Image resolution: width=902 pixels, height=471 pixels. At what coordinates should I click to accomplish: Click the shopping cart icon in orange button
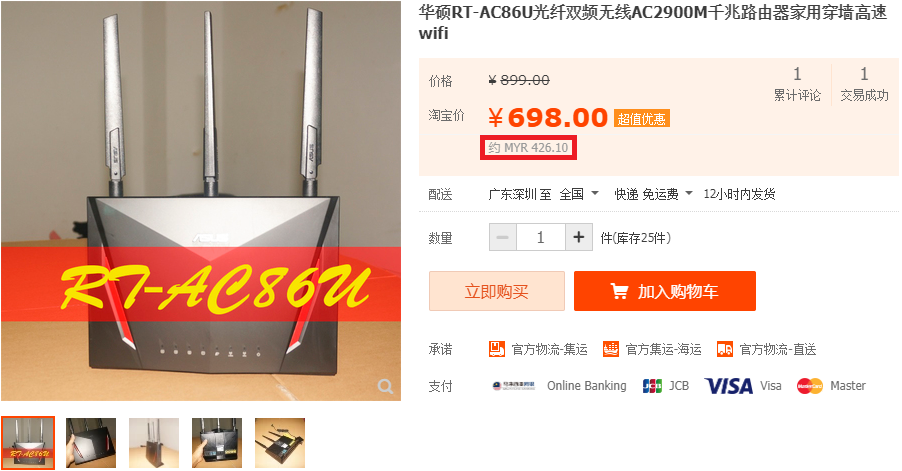[620, 292]
